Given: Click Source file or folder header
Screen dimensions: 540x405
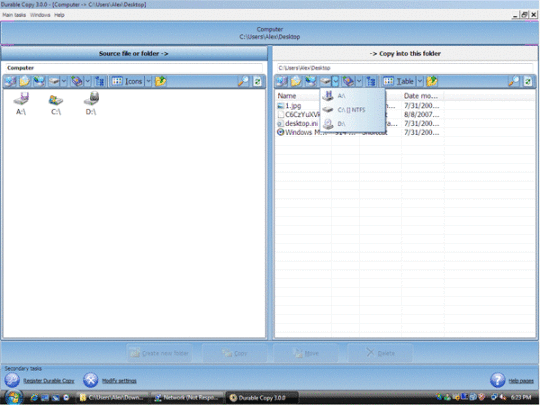Looking at the screenshot, I should point(134,54).
